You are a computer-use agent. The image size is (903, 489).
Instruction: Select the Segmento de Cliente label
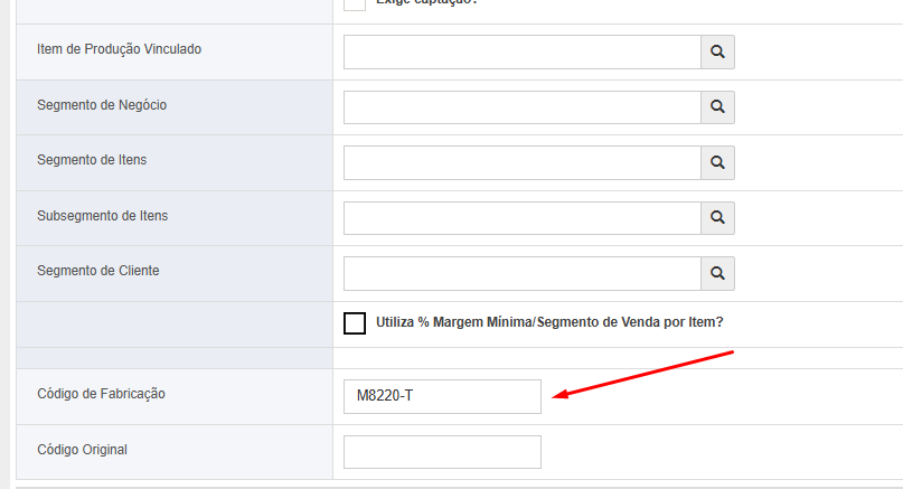98,271
